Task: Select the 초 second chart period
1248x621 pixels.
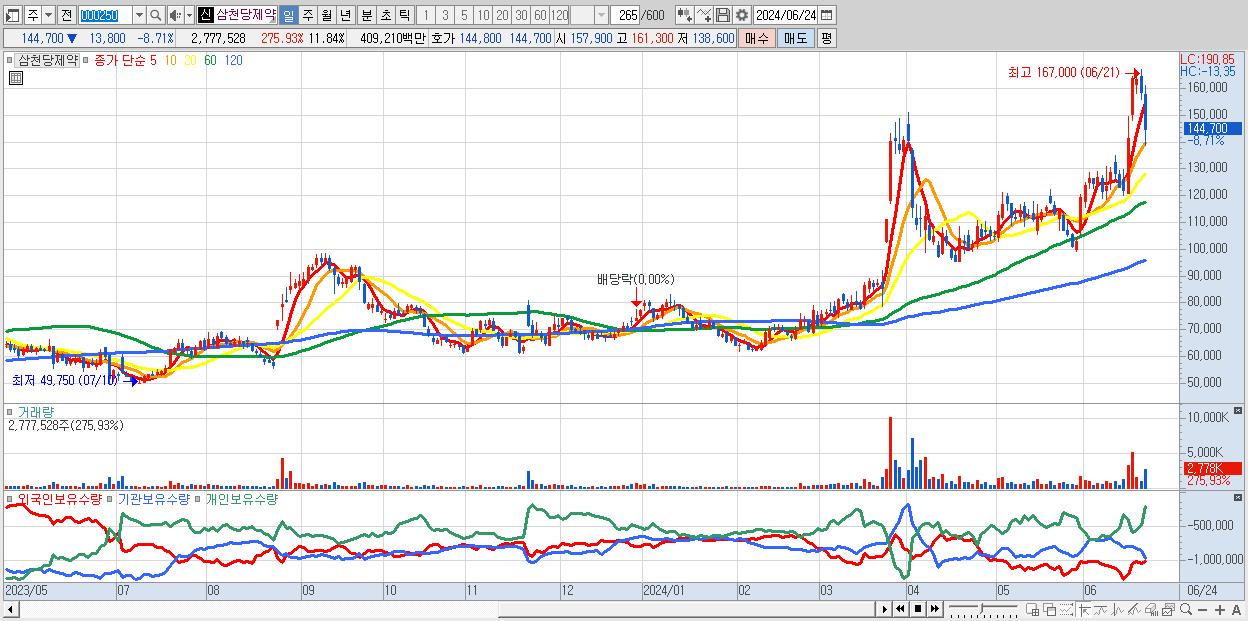Action: click(x=384, y=15)
